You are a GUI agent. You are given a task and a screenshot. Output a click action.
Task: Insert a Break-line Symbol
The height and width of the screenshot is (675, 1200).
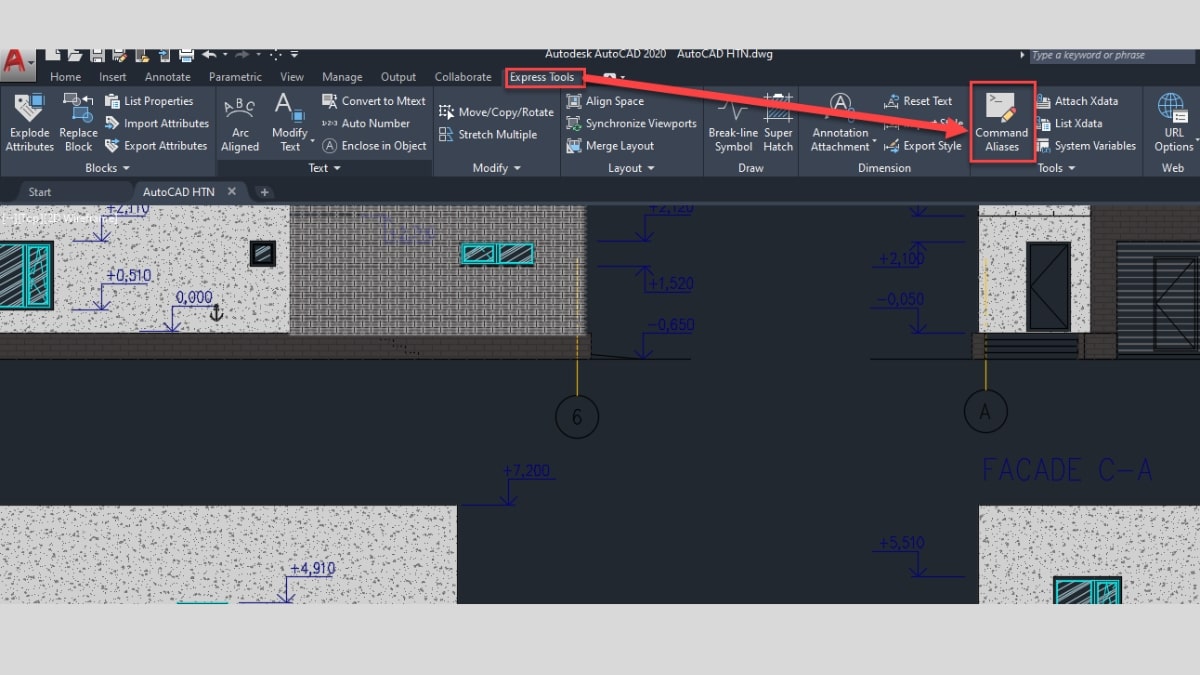click(x=733, y=123)
